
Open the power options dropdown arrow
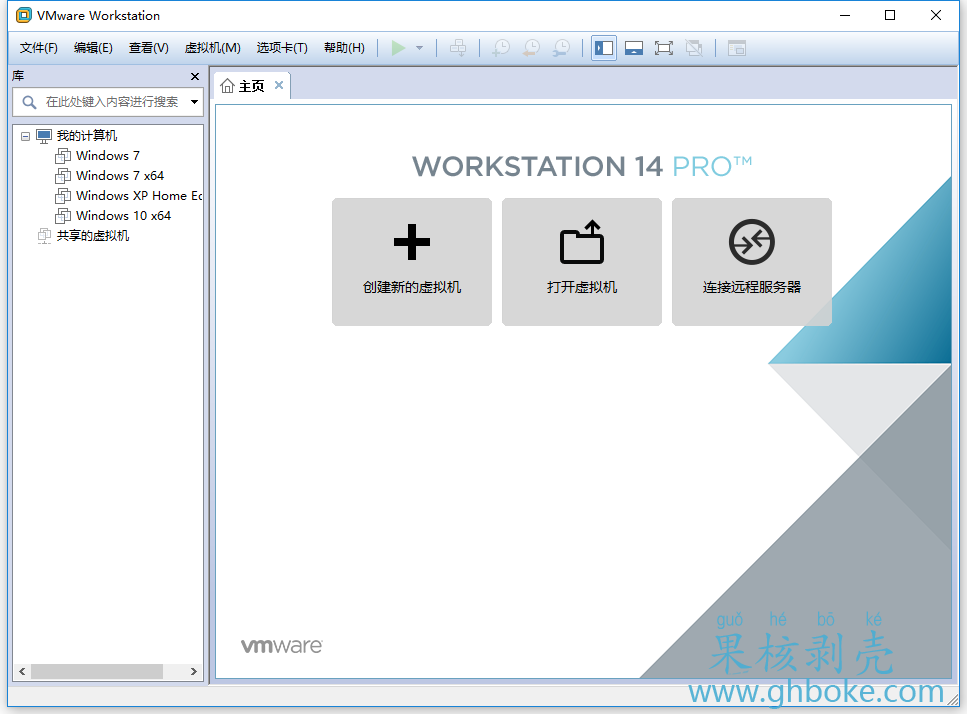[x=419, y=48]
